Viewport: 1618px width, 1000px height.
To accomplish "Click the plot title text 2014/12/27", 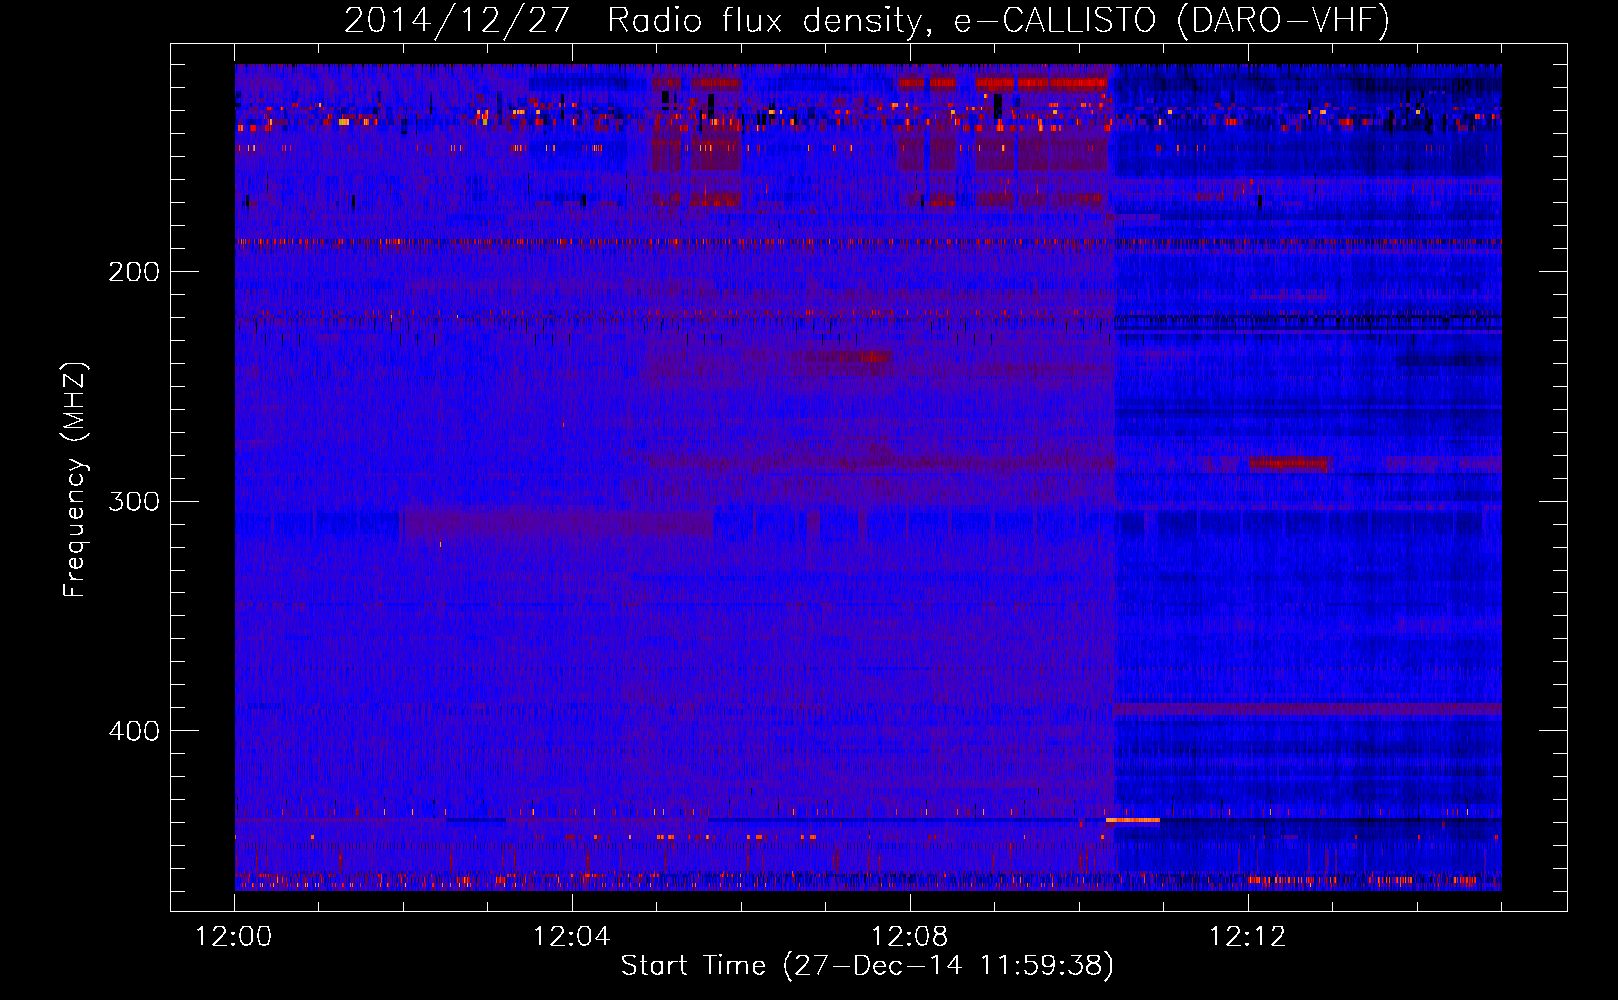I will tap(456, 20).
